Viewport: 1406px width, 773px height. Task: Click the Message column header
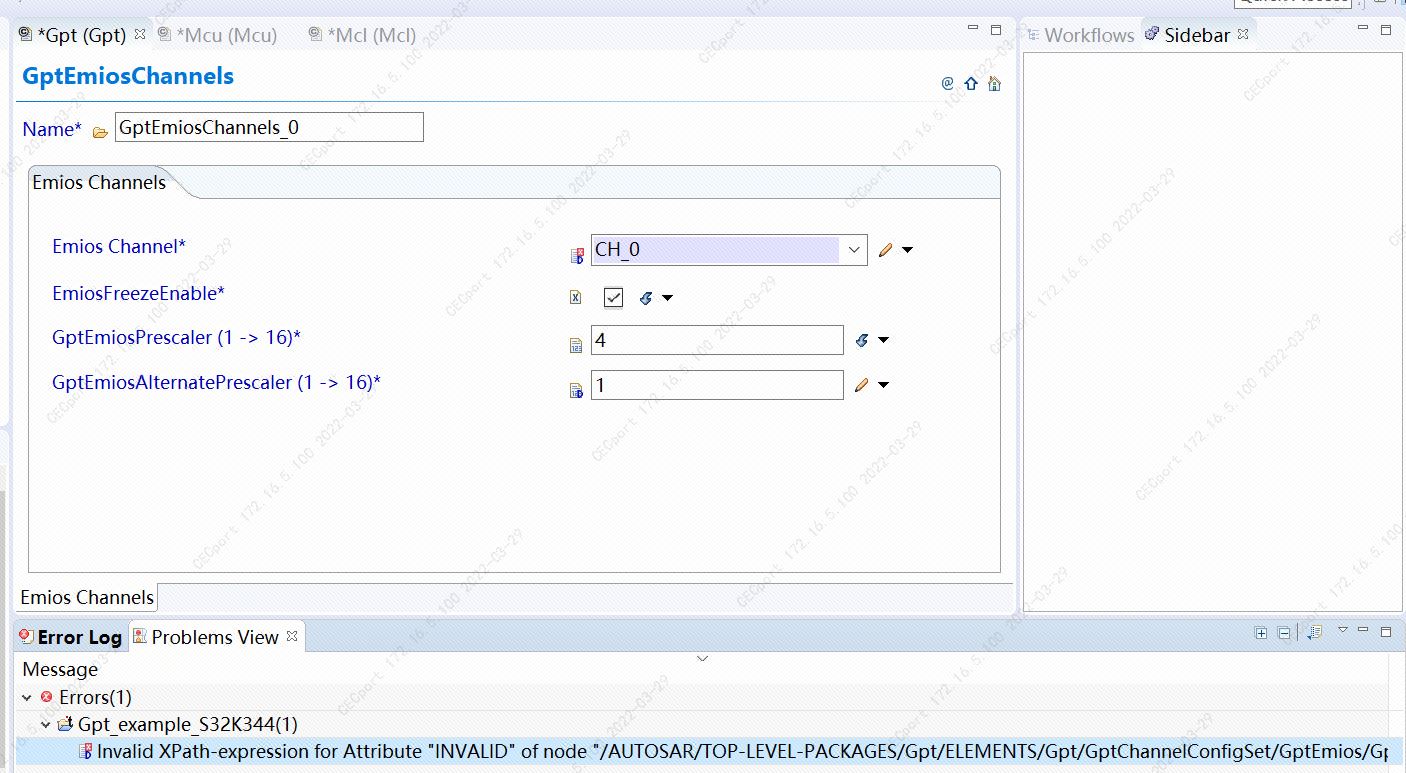click(x=60, y=669)
